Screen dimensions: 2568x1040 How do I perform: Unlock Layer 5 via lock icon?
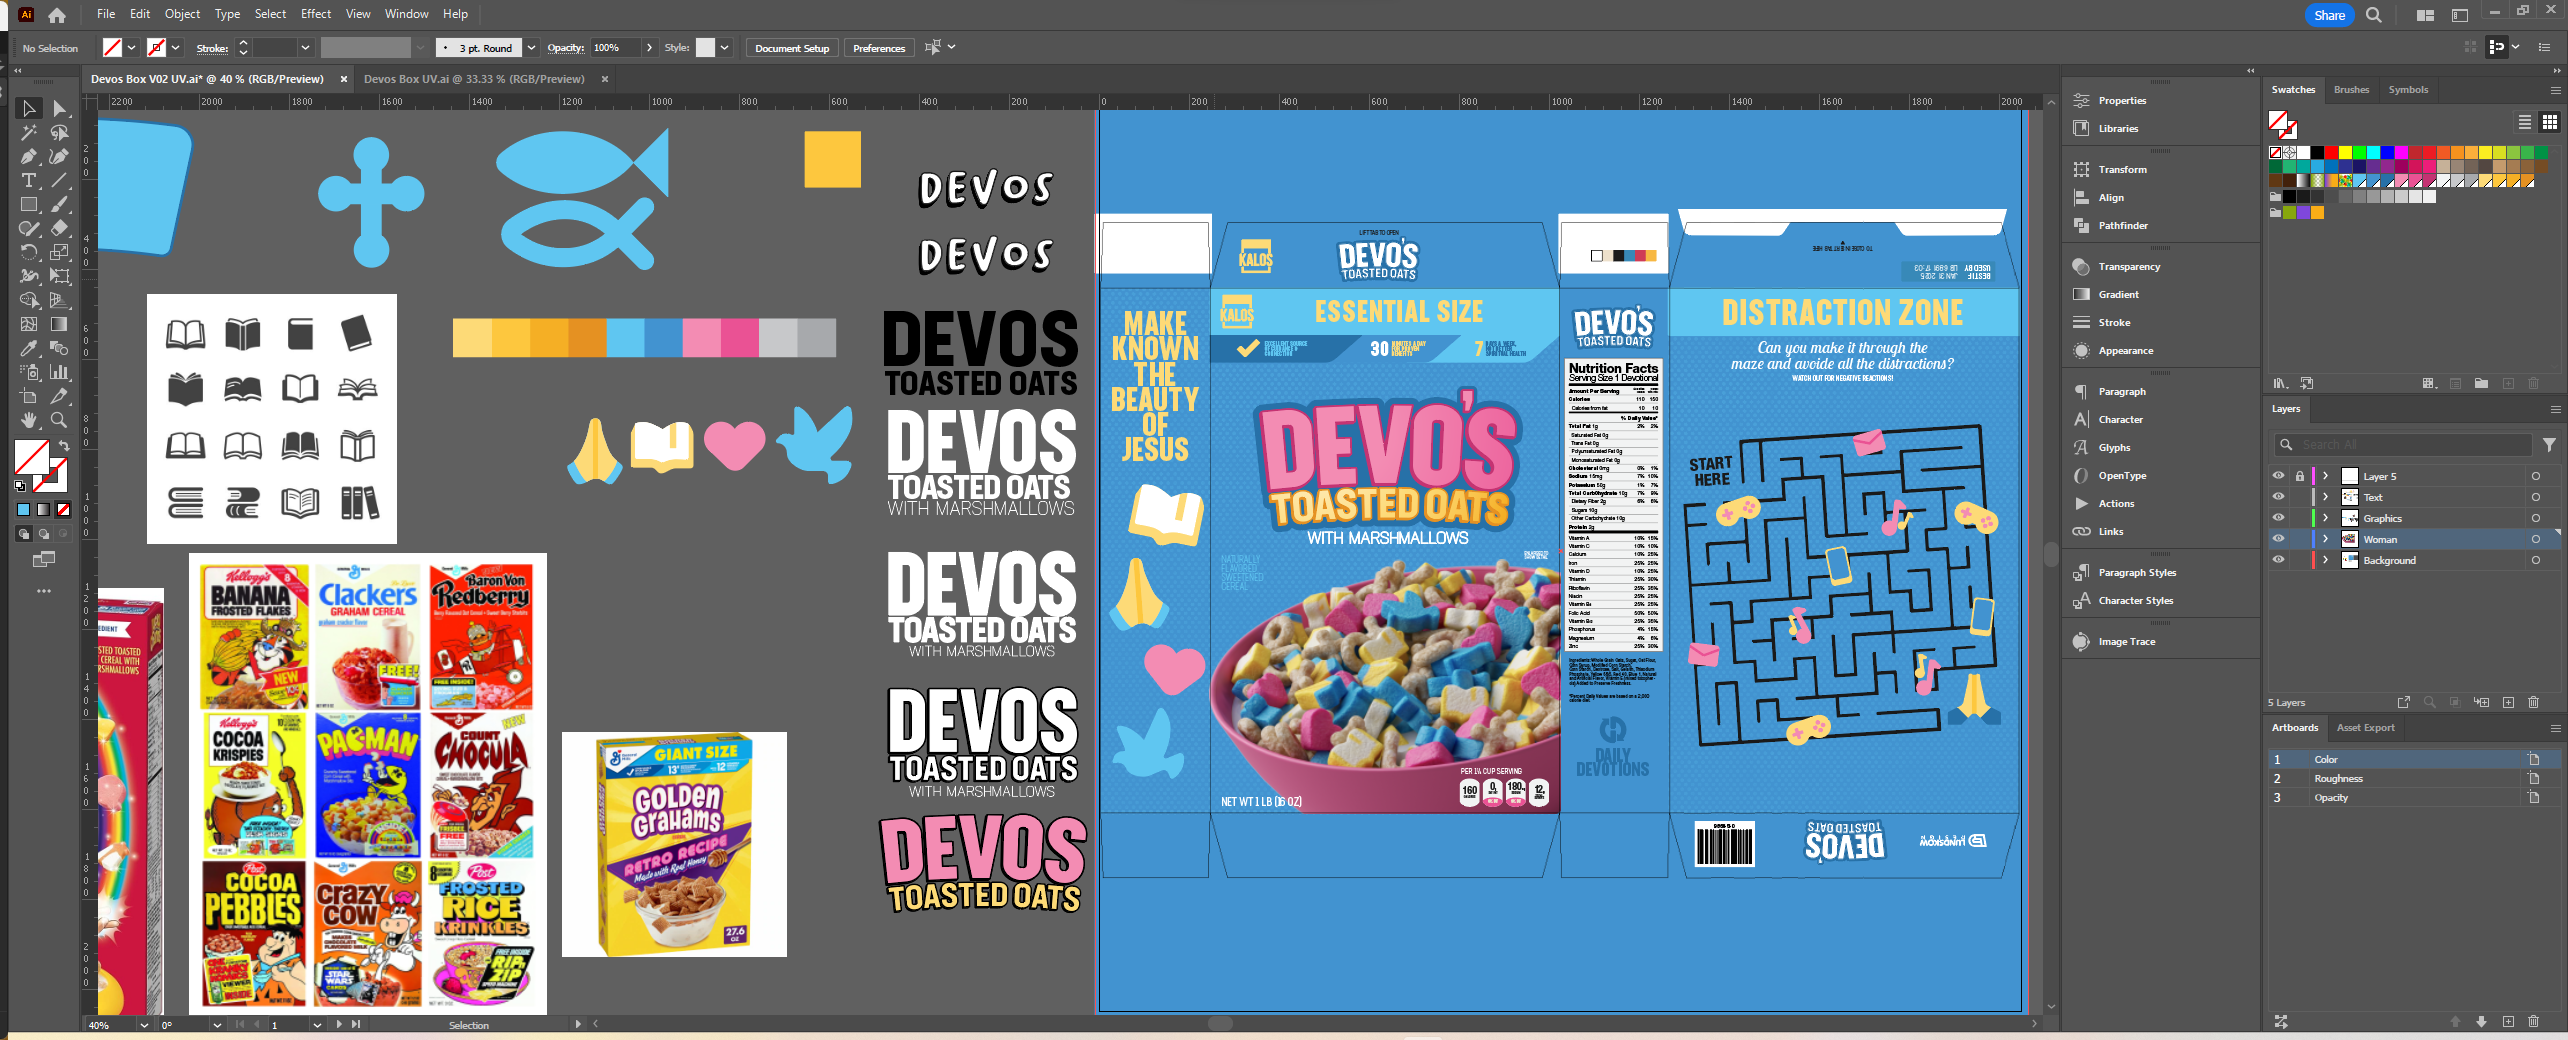pos(2299,476)
